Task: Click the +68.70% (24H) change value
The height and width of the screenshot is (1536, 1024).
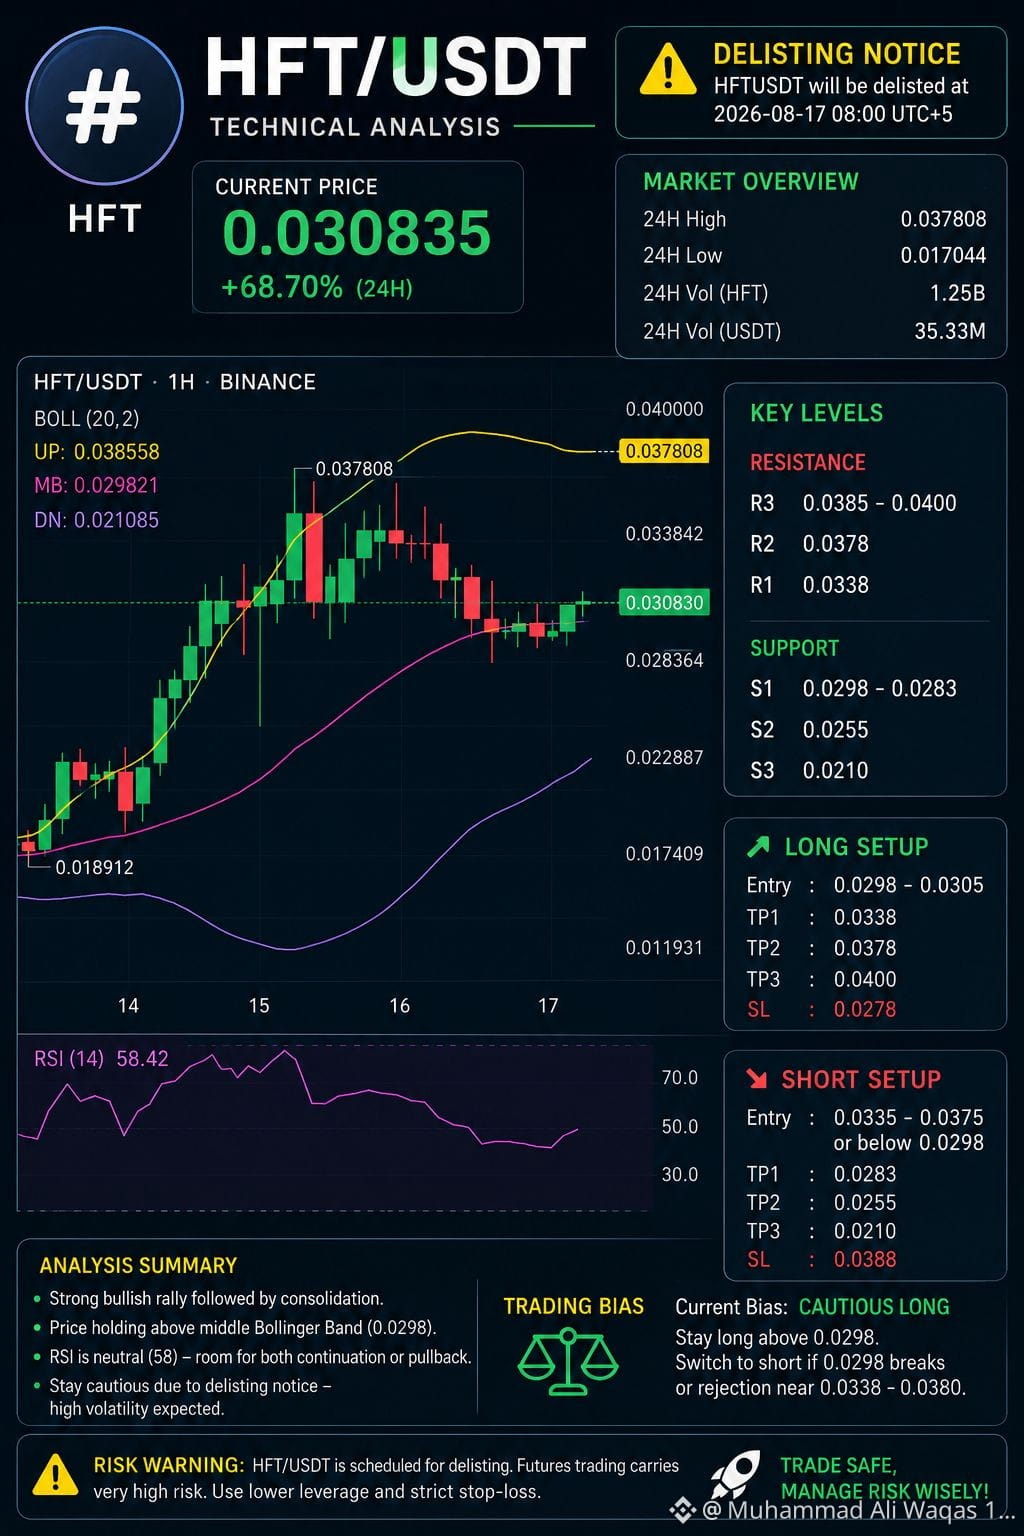Action: pos(317,288)
